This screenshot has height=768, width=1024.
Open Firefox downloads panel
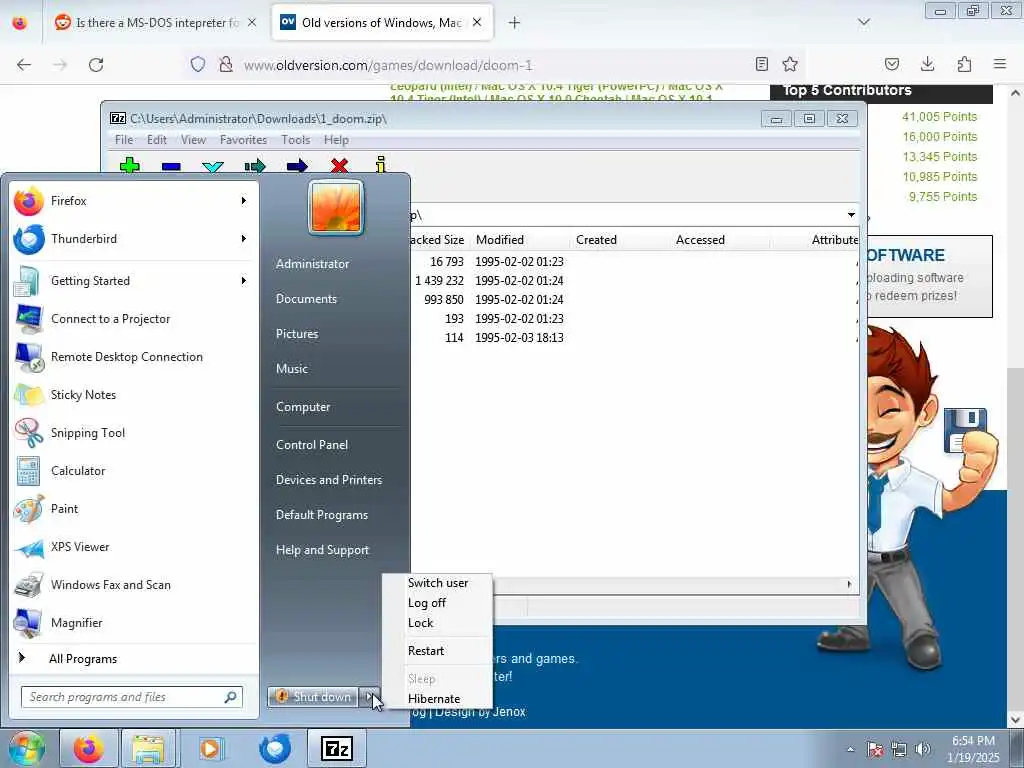[x=927, y=64]
